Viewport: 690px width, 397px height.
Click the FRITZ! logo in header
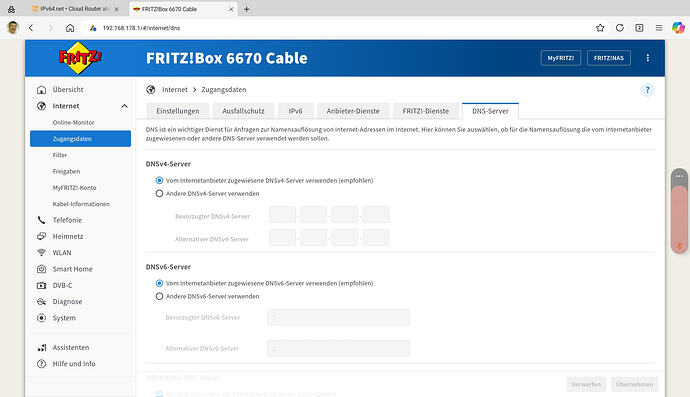coord(80,58)
